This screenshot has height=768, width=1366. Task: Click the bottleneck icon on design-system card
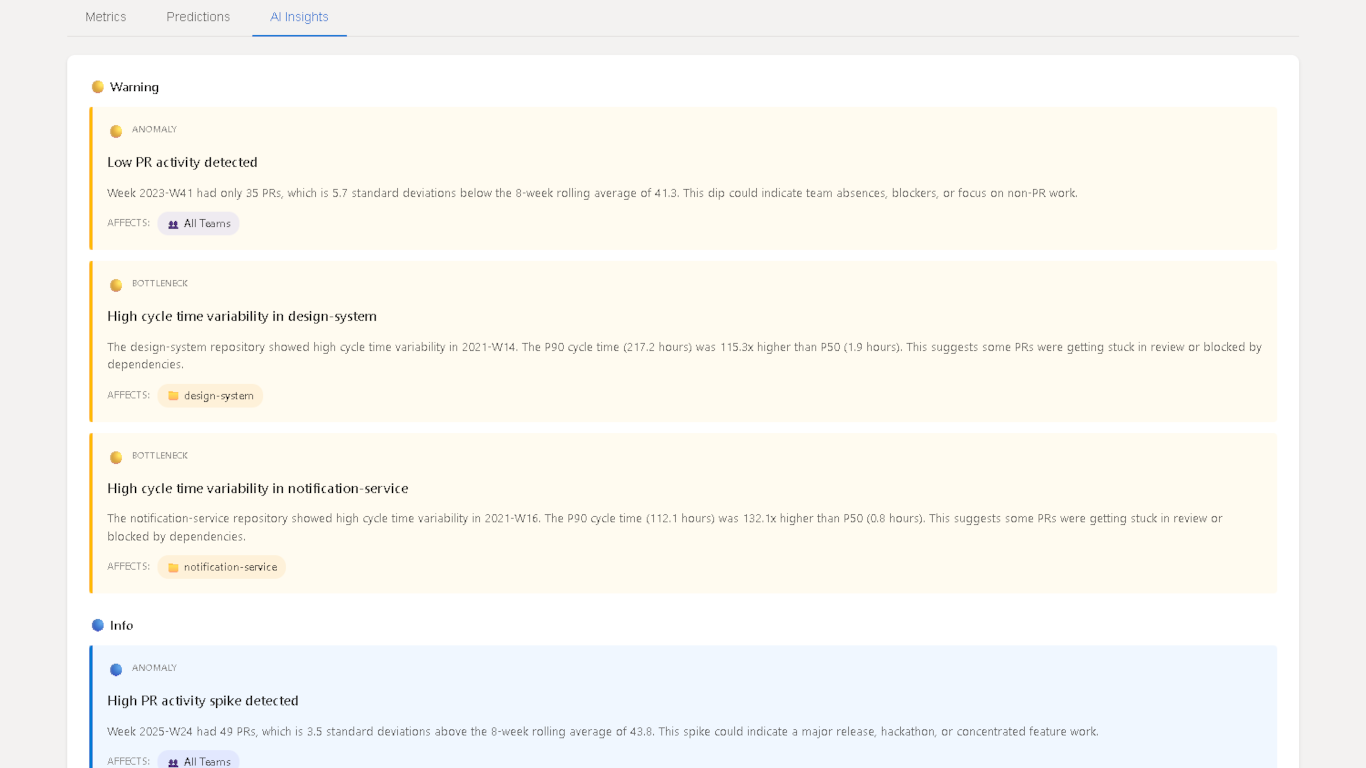coord(116,285)
